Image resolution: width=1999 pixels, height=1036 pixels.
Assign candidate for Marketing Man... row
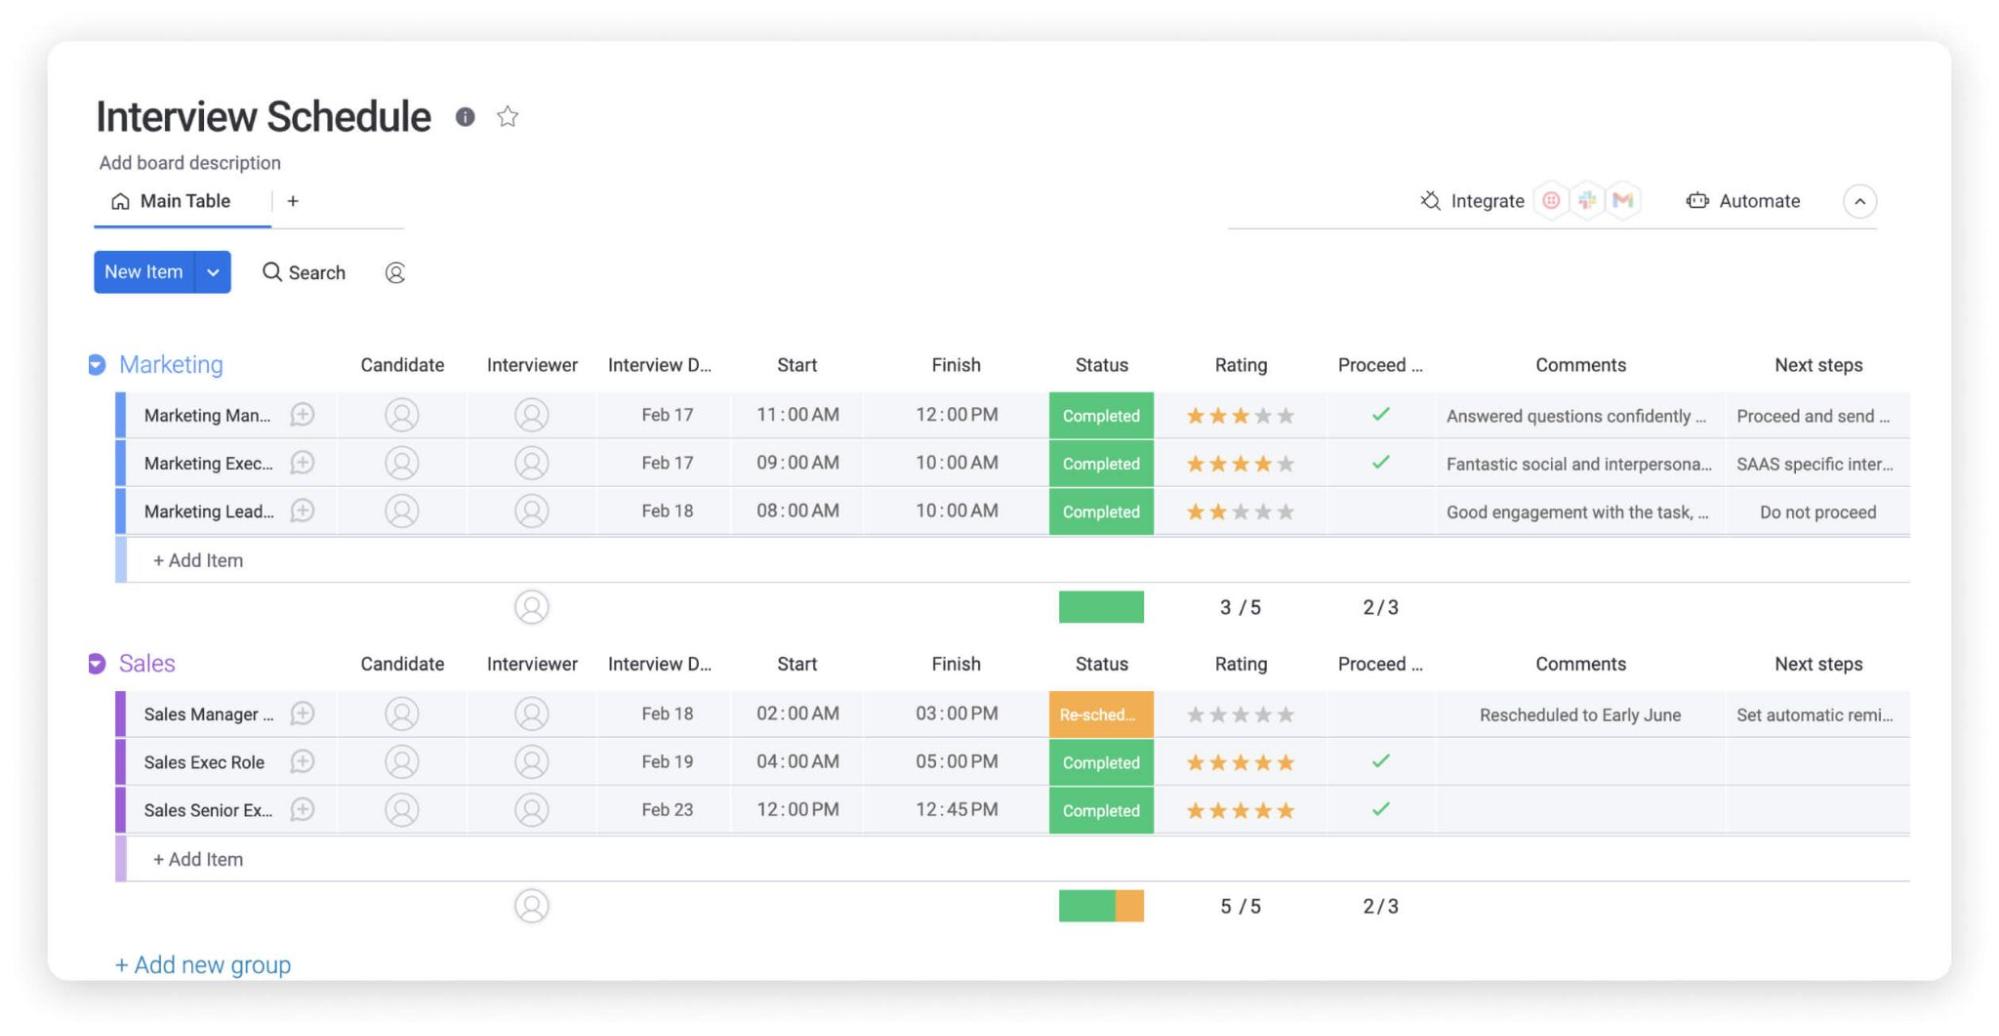[x=402, y=415]
